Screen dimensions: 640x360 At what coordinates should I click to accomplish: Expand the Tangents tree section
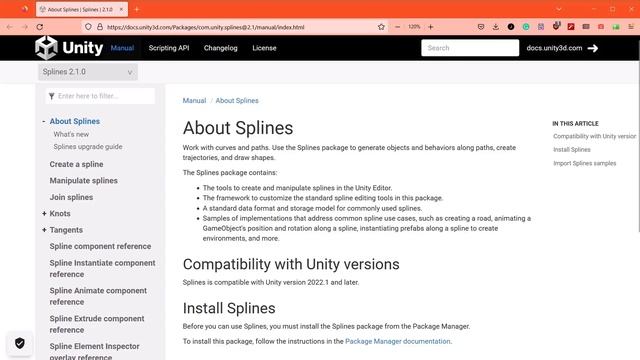pyautogui.click(x=44, y=230)
